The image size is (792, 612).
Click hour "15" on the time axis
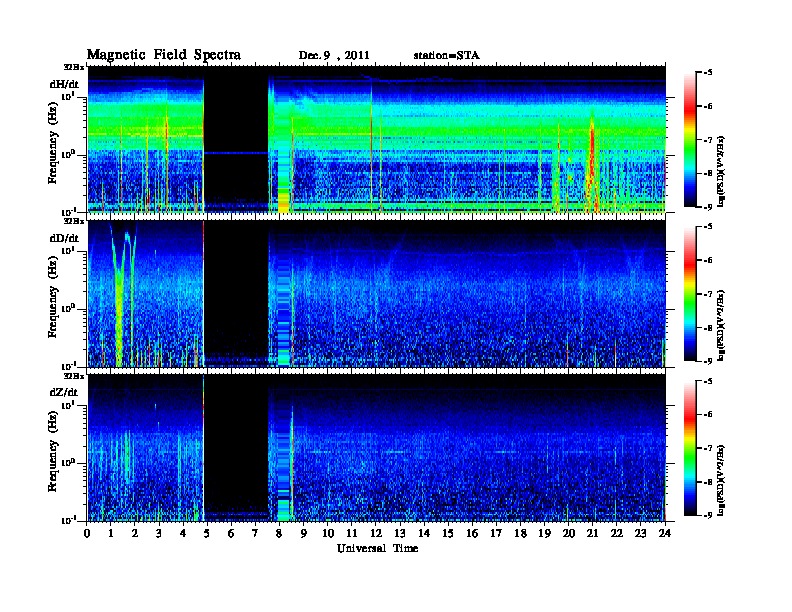pos(448,533)
